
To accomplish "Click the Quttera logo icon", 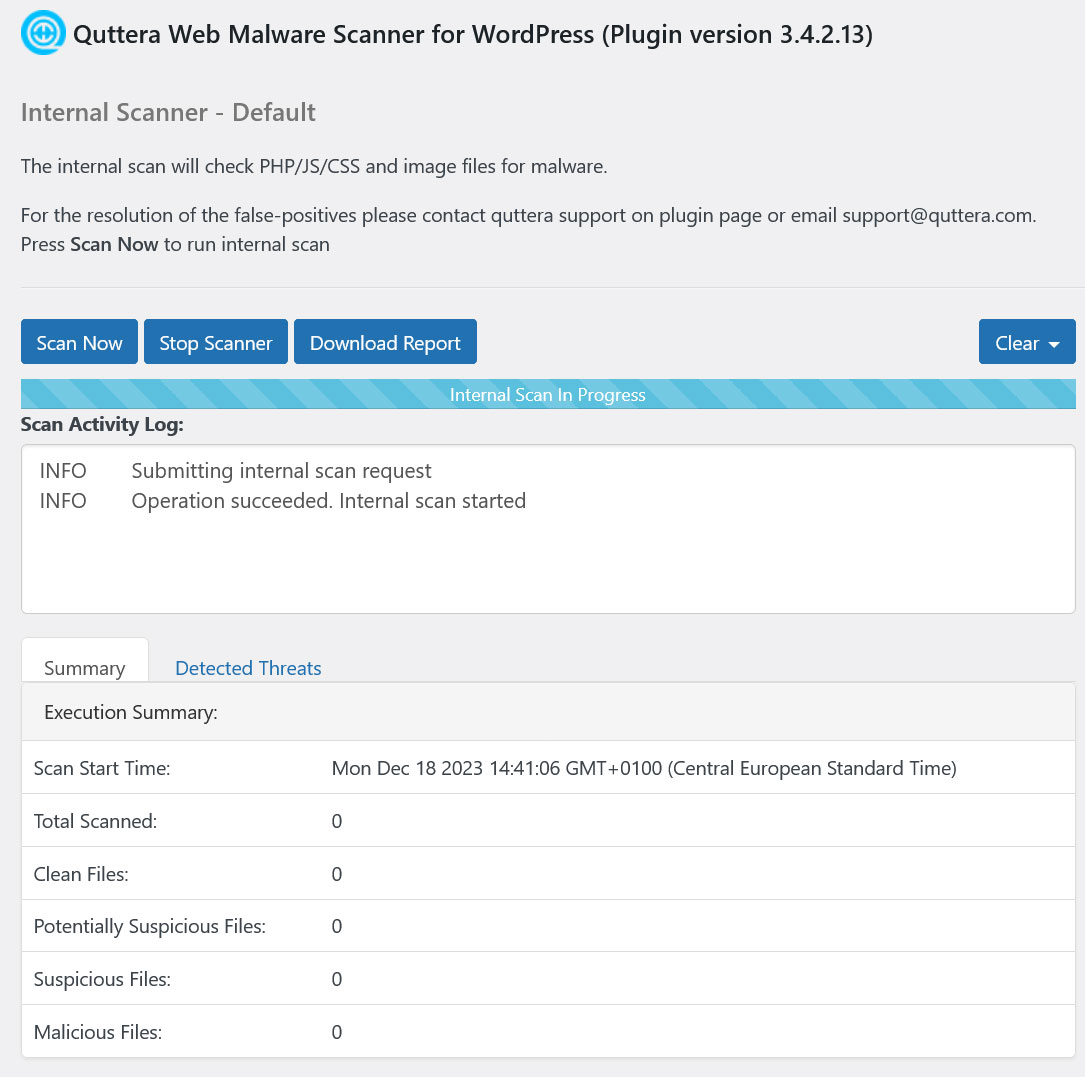I will [43, 33].
